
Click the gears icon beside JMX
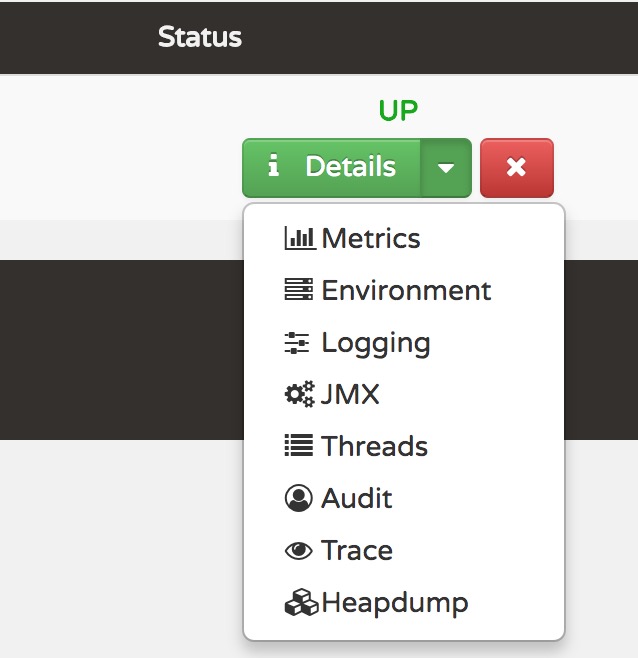(299, 394)
